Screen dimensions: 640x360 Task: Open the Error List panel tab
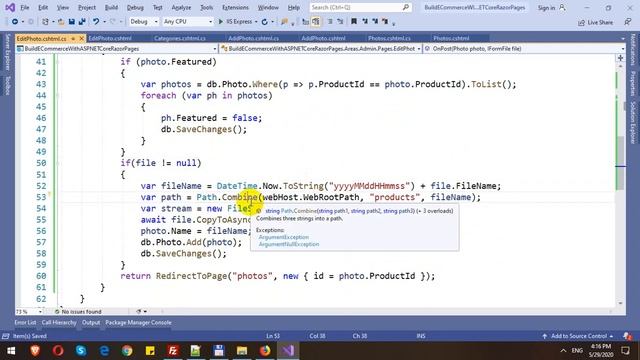click(25, 322)
